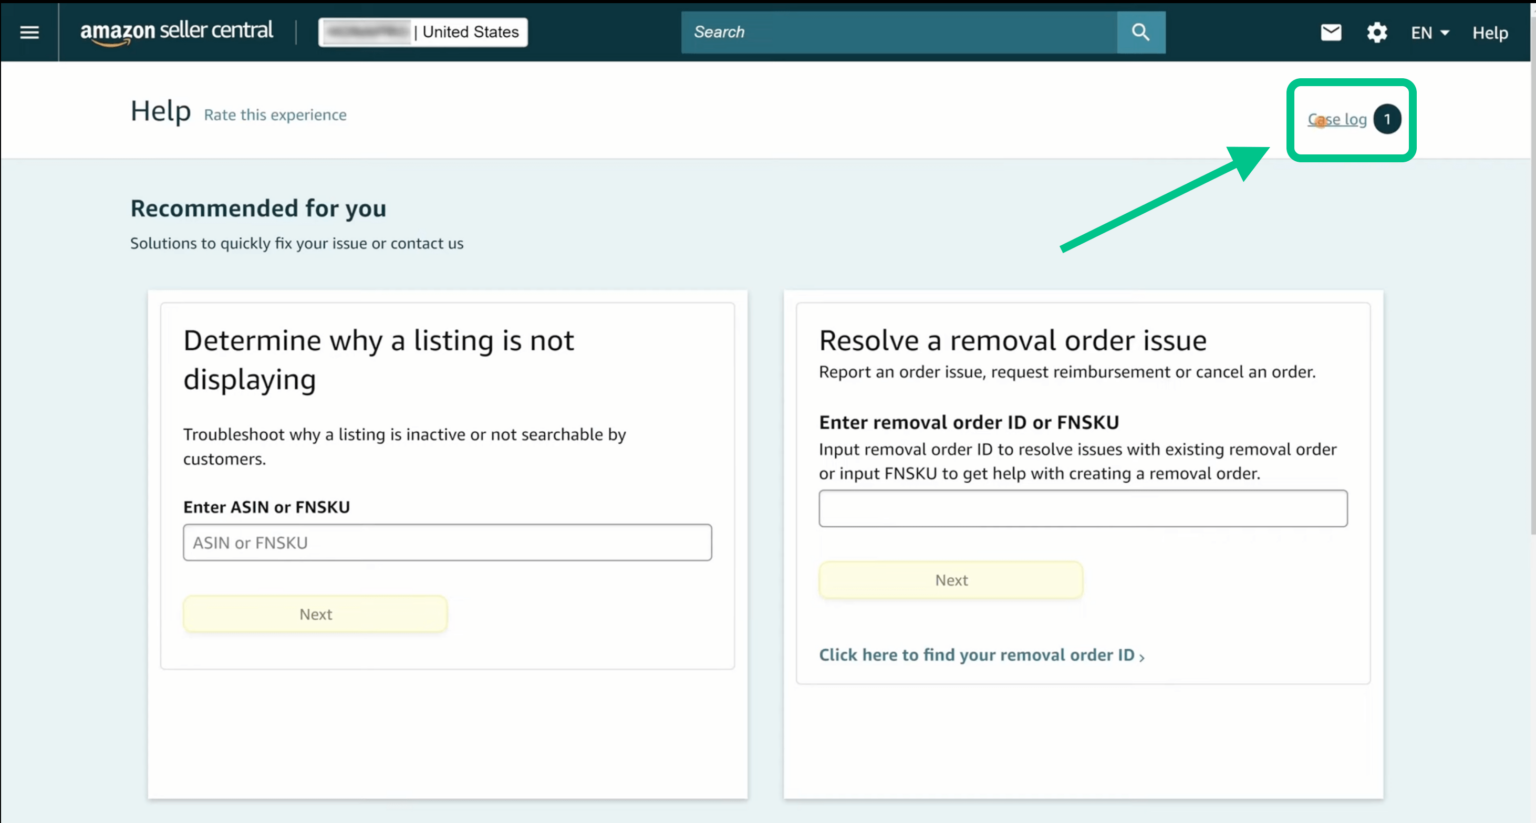The image size is (1536, 823).
Task: Open the Case log
Action: click(1336, 119)
